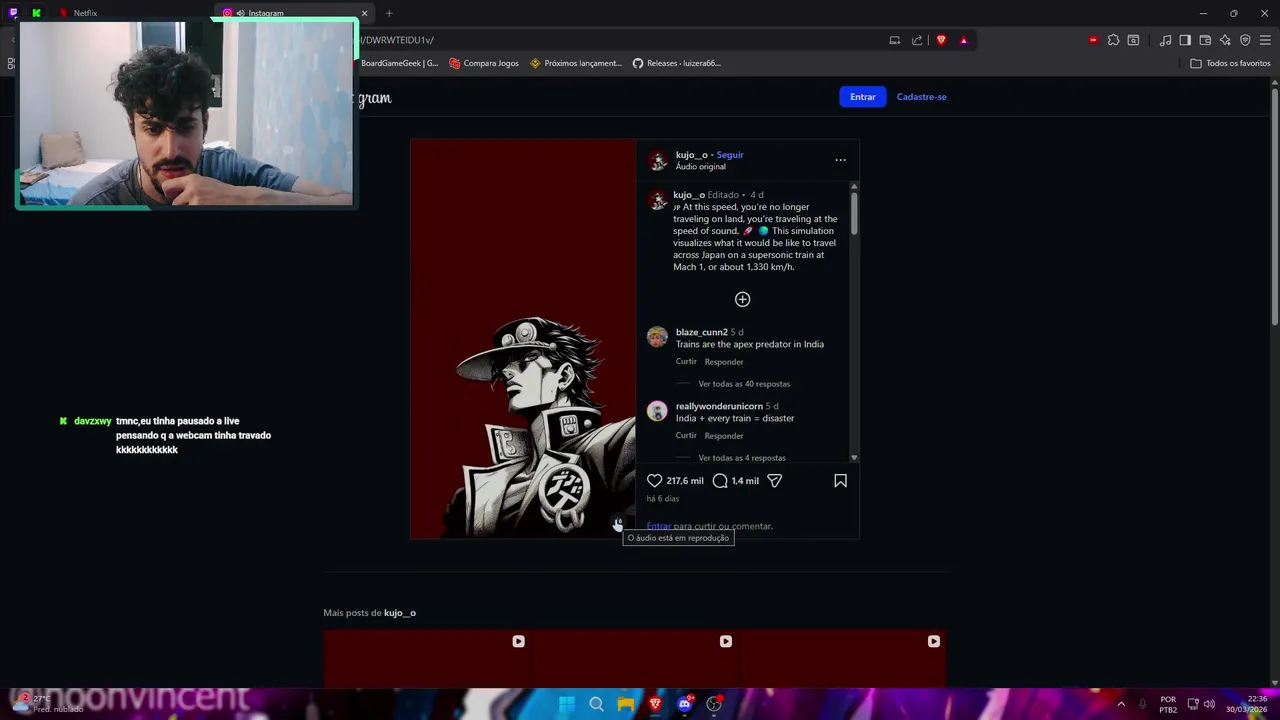Share this page via address bar icon
This screenshot has width=1280, height=720.
point(917,40)
